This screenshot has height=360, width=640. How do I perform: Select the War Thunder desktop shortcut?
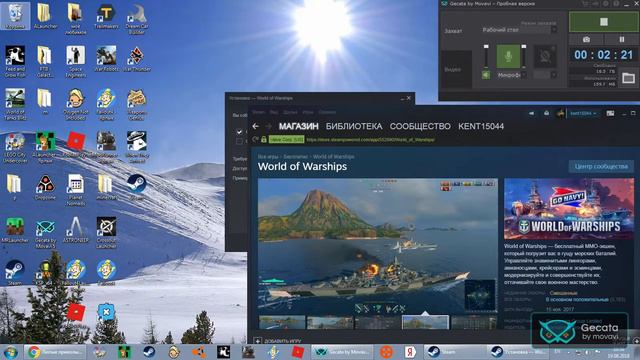(x=137, y=59)
